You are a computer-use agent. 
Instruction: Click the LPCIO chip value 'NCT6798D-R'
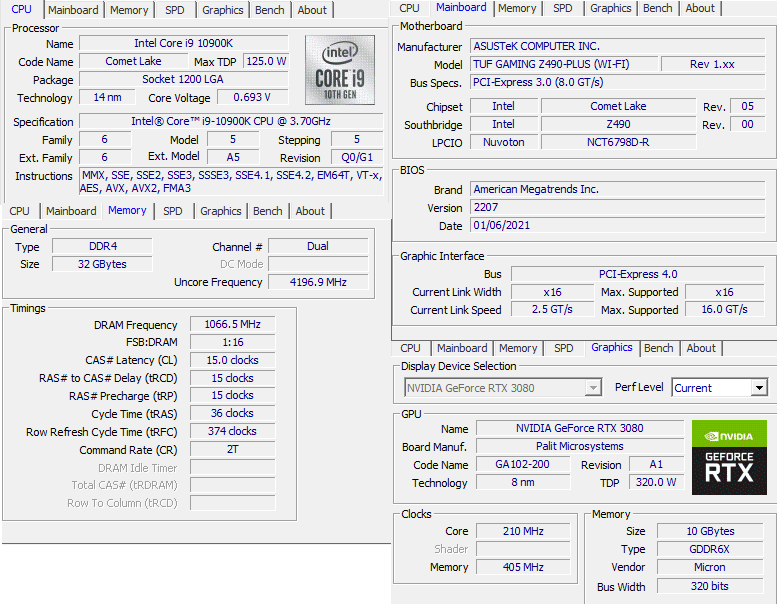(618, 142)
